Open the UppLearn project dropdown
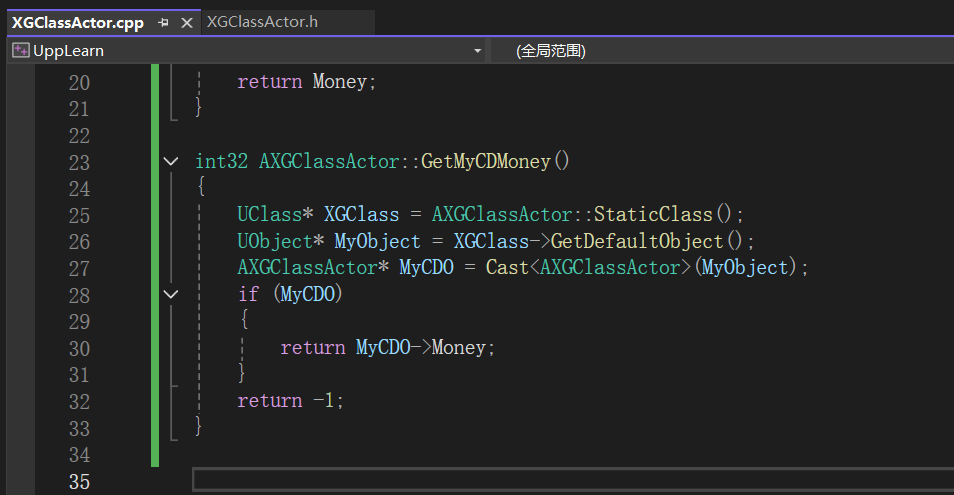Screen dimensions: 954x495 click(x=478, y=51)
